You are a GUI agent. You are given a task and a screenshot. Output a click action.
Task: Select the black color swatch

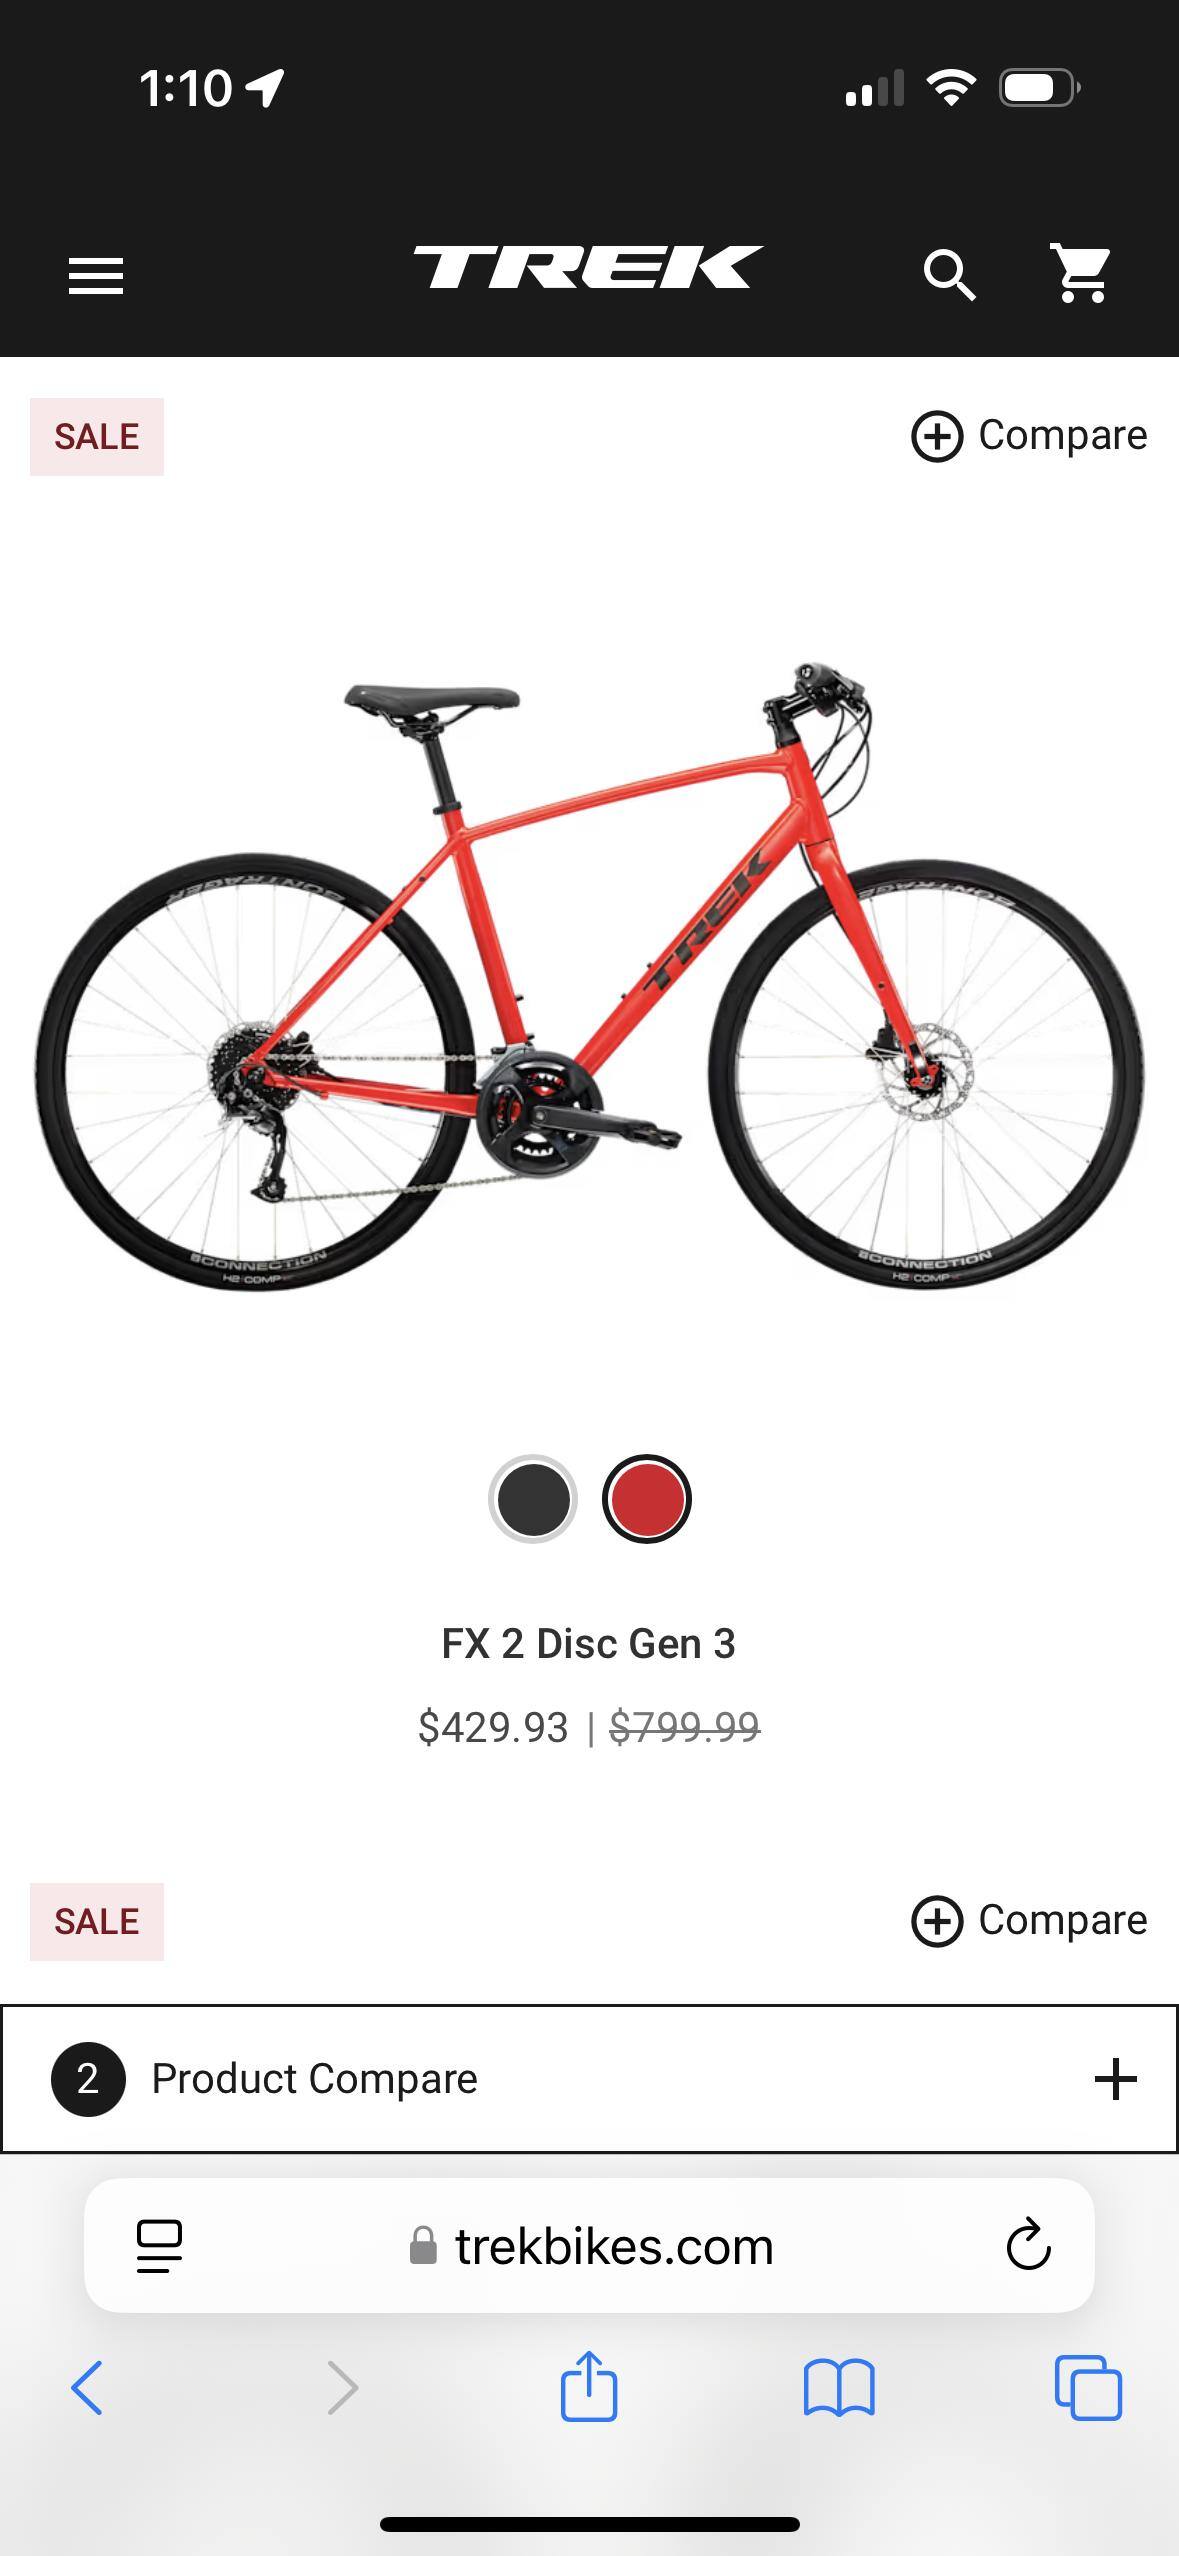point(533,1499)
